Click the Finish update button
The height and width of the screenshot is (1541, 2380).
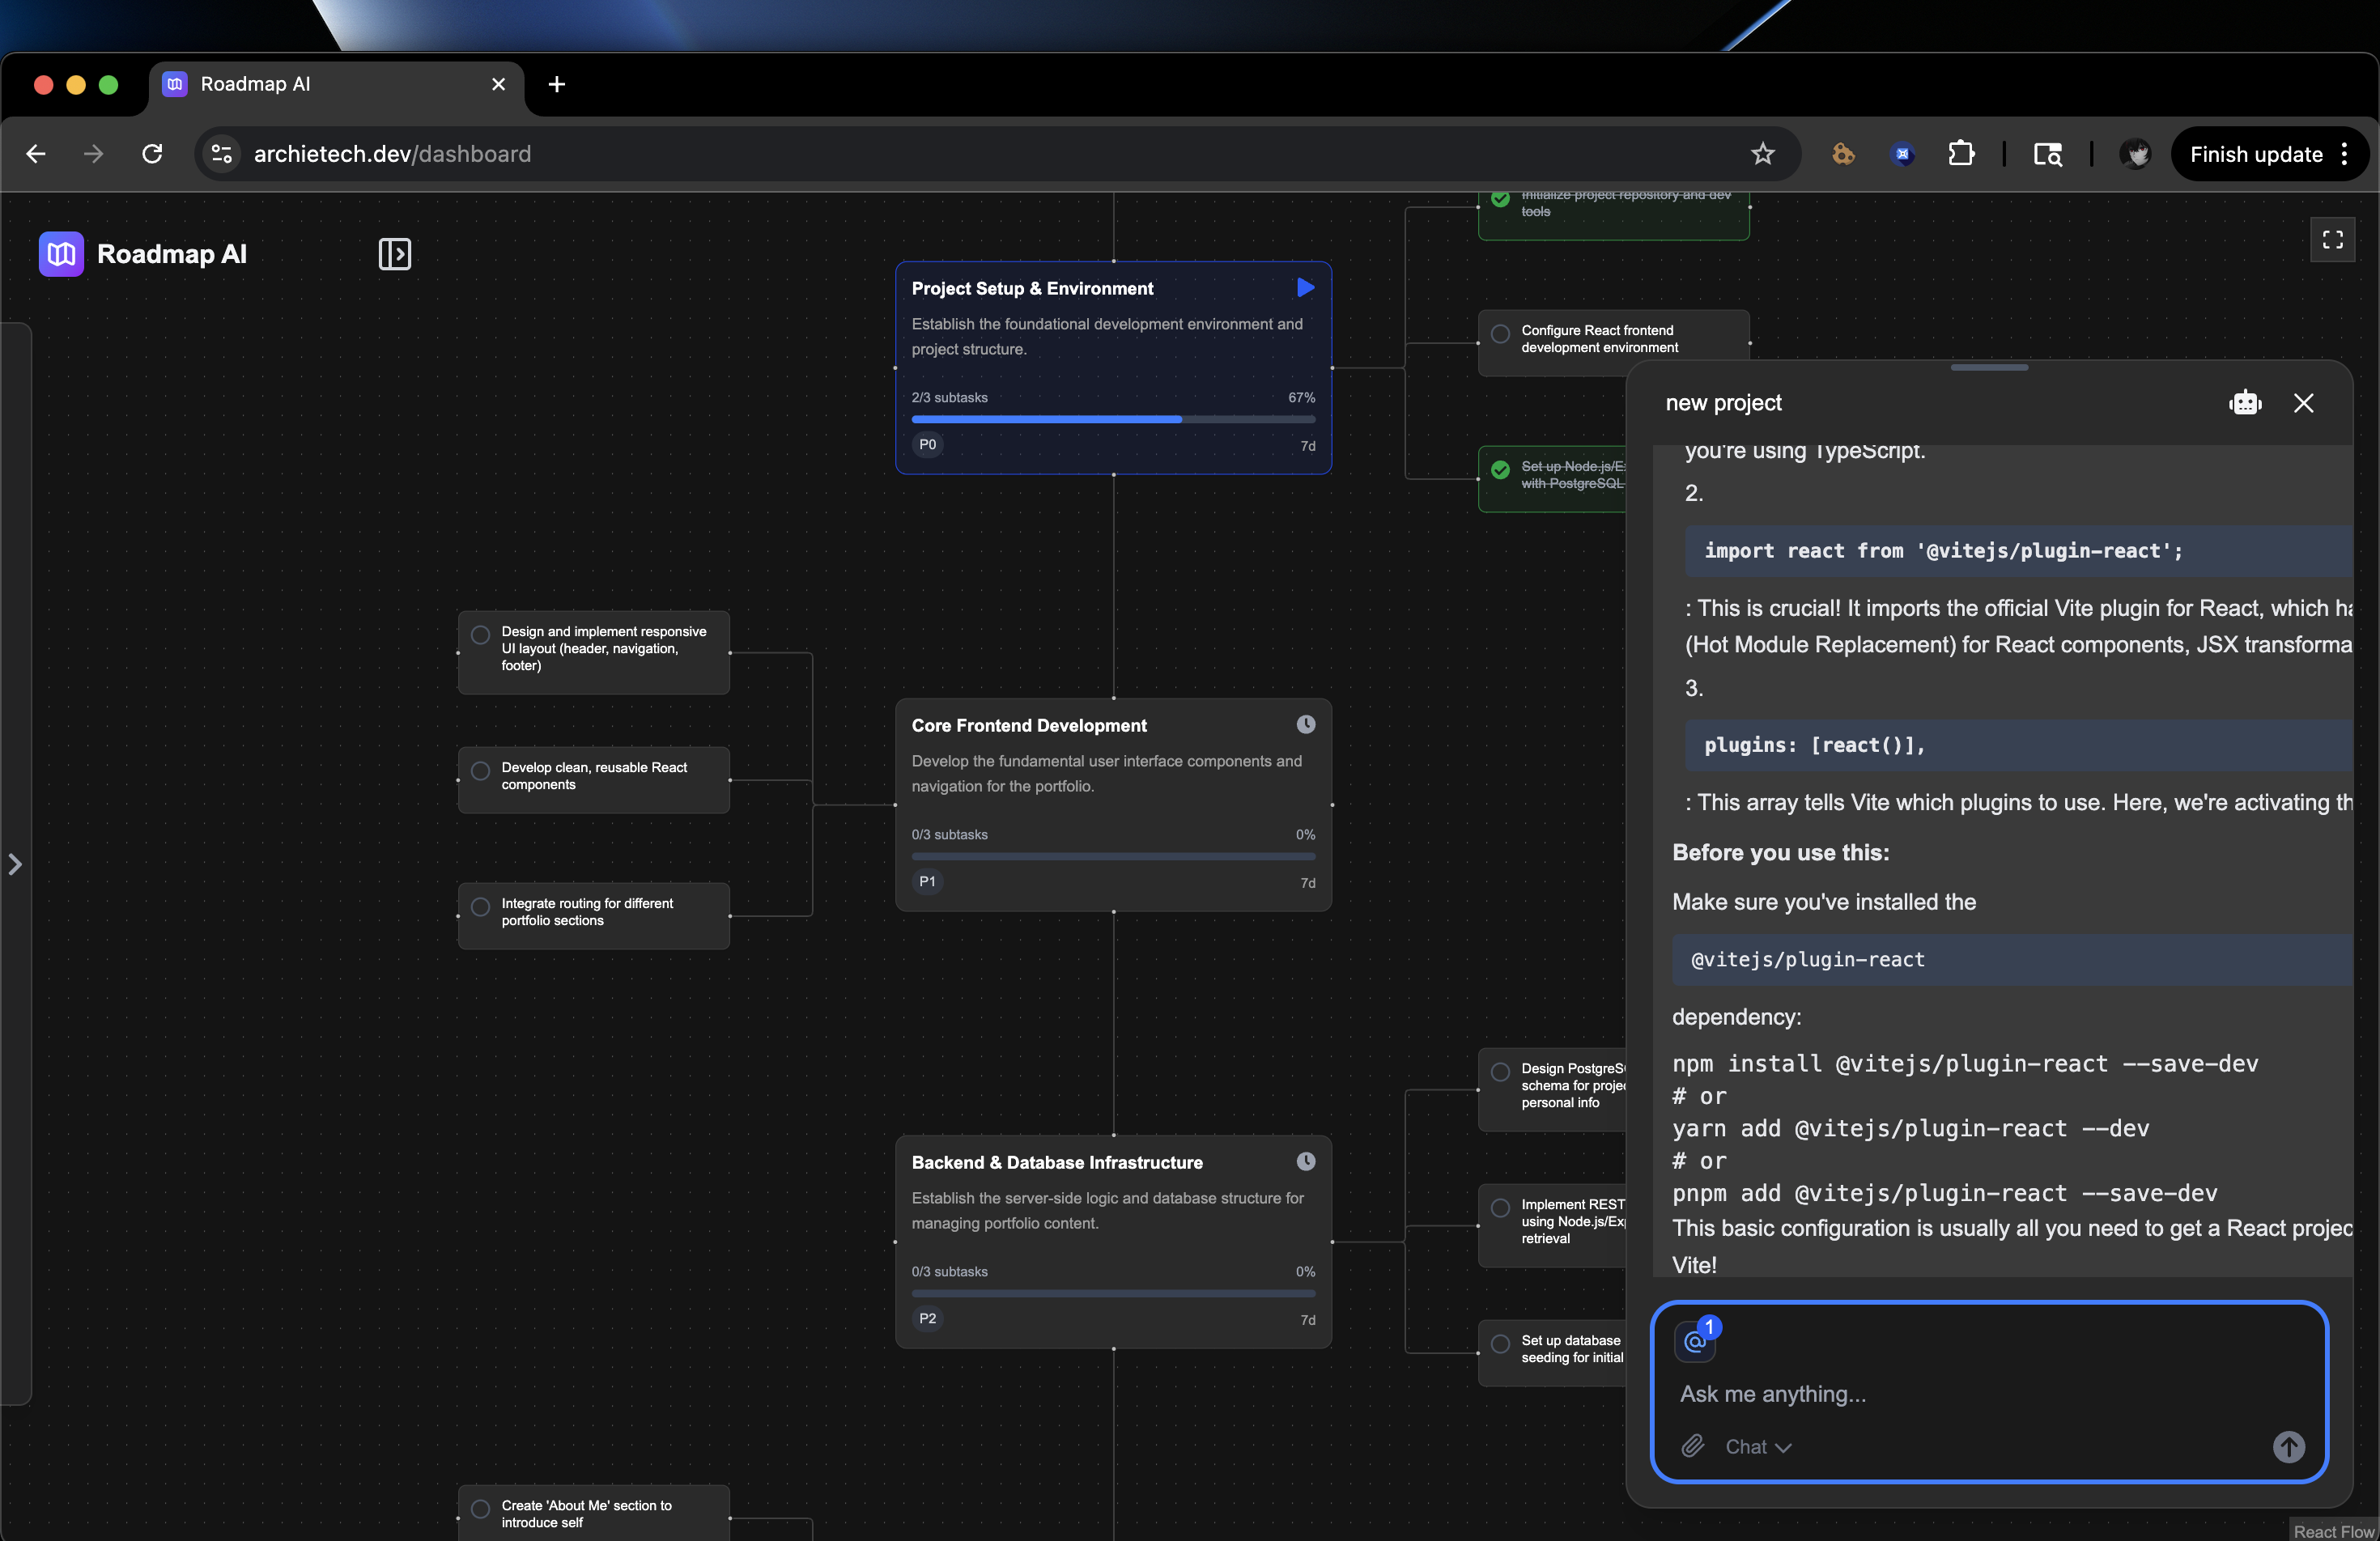point(2255,154)
